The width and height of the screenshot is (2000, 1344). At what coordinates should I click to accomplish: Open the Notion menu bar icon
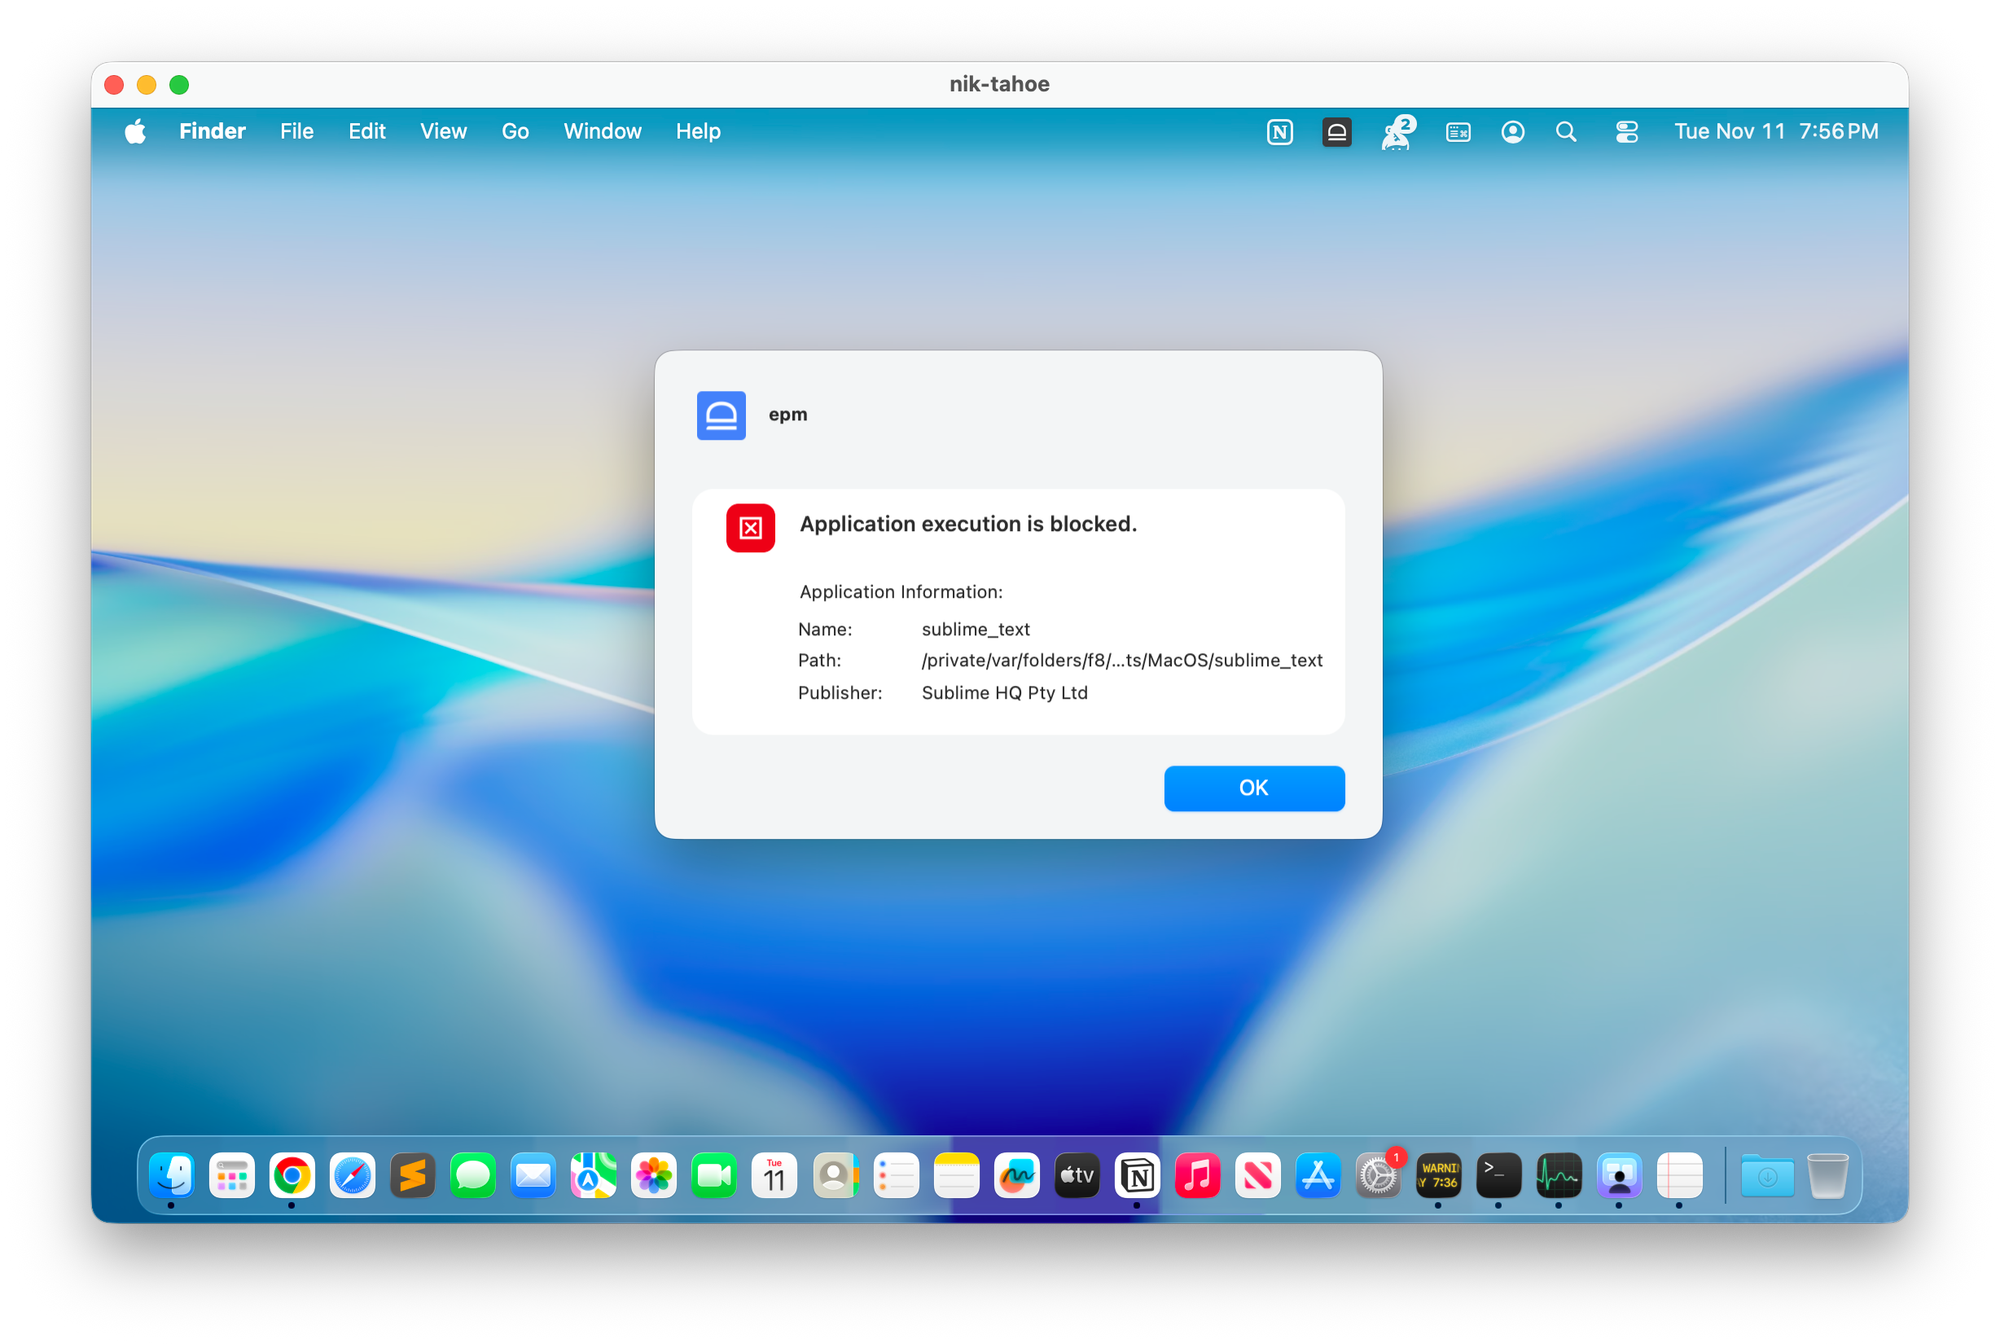[1280, 132]
